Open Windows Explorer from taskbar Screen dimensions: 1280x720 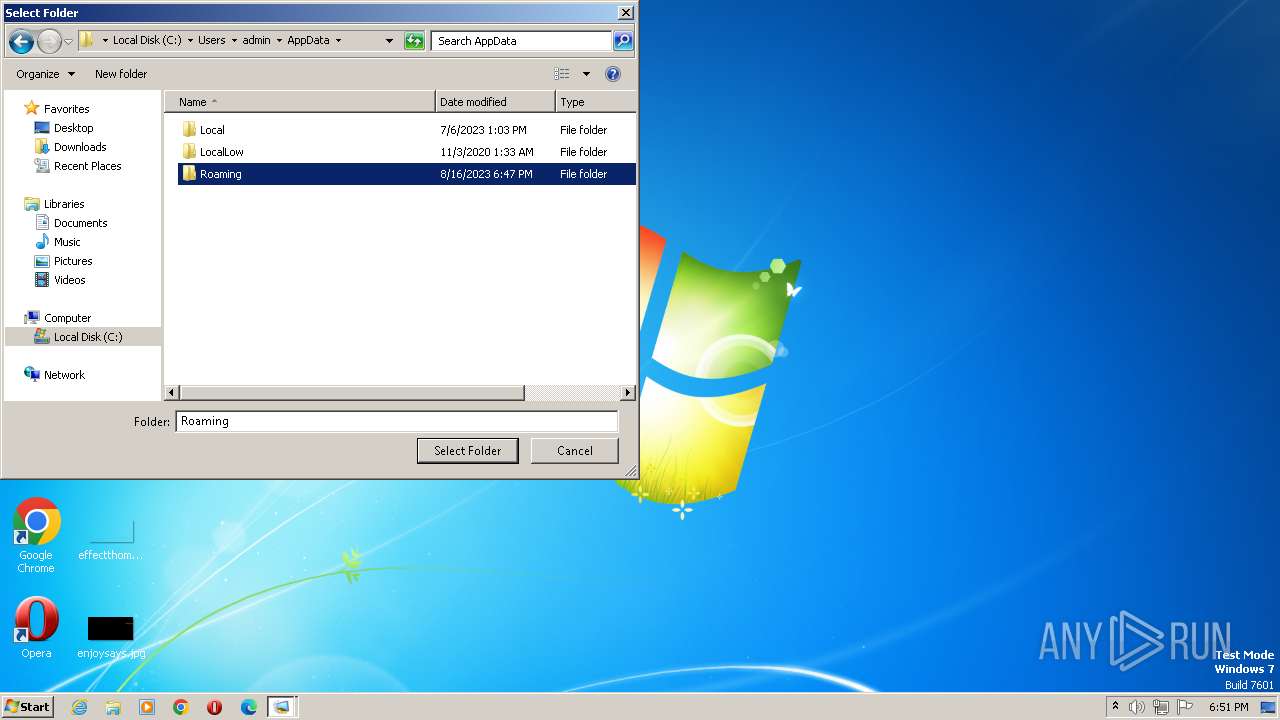tap(113, 707)
